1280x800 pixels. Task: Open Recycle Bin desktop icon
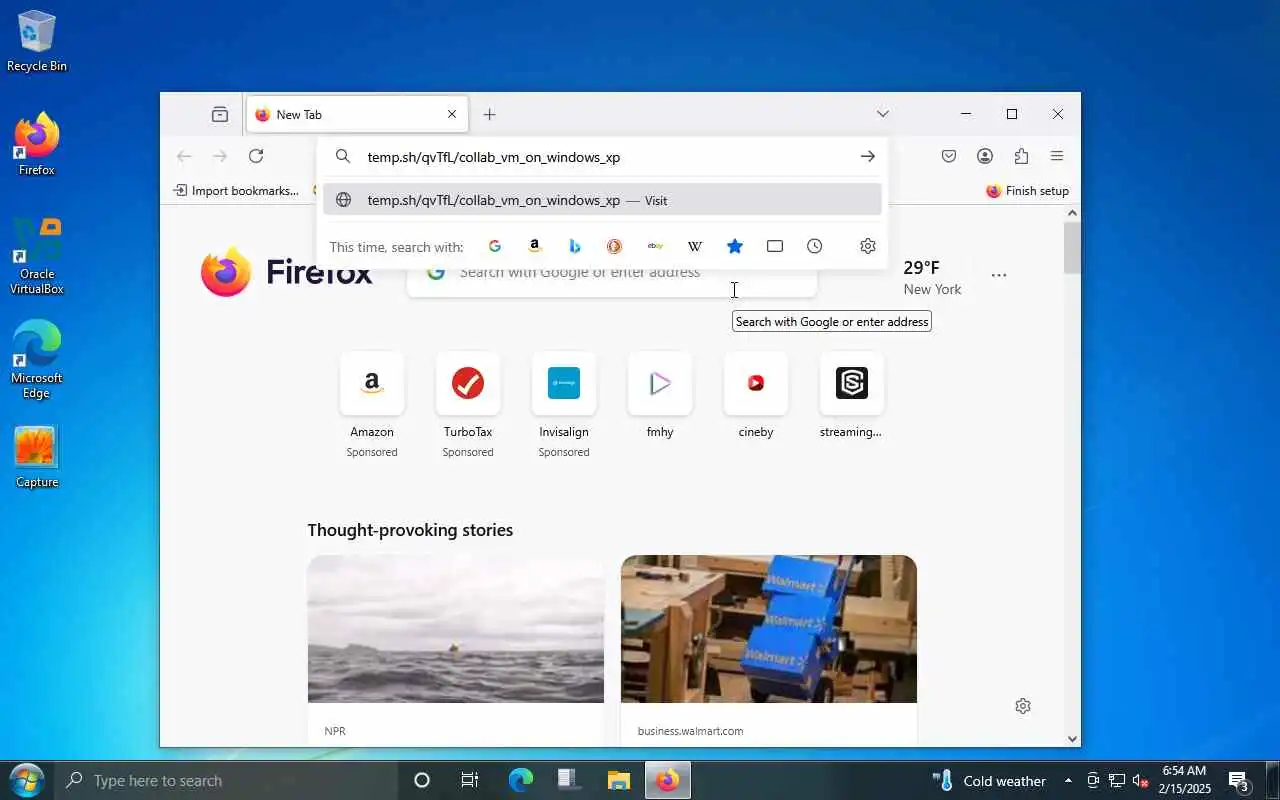pyautogui.click(x=37, y=40)
